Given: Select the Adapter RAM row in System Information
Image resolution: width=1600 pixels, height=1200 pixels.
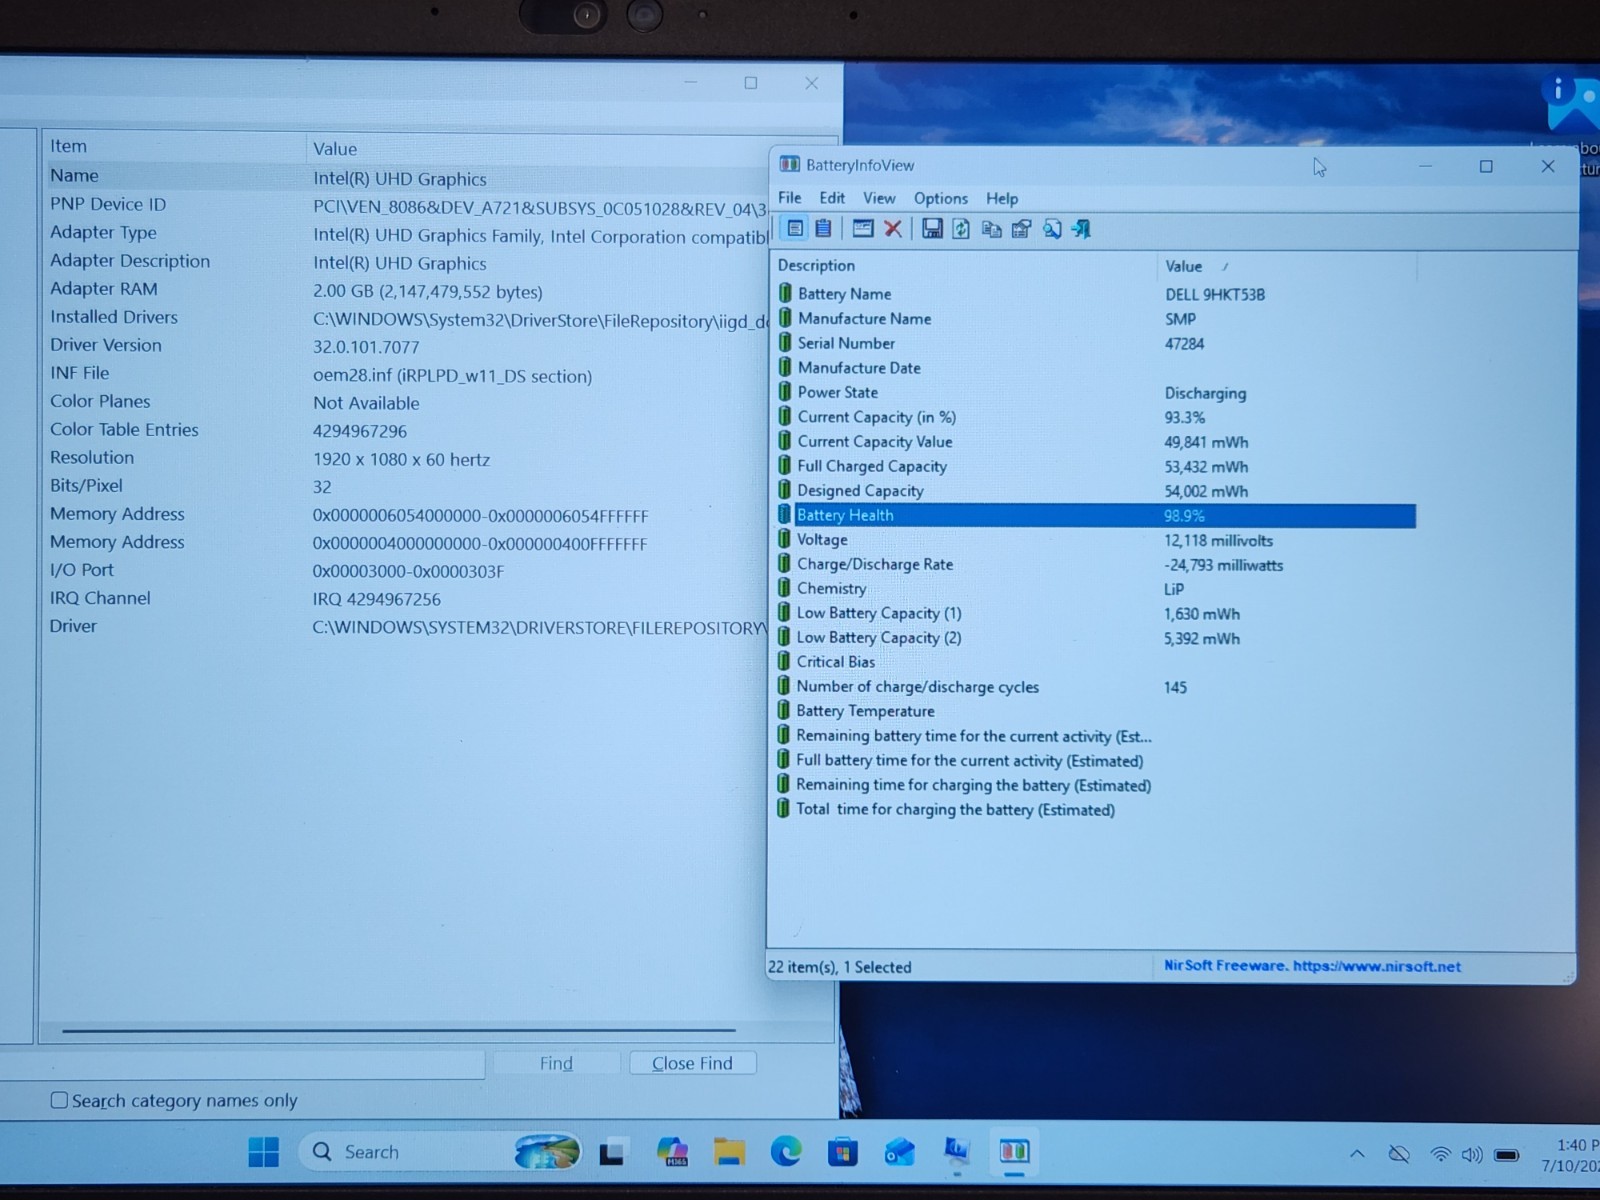Looking at the screenshot, I should pos(405,289).
